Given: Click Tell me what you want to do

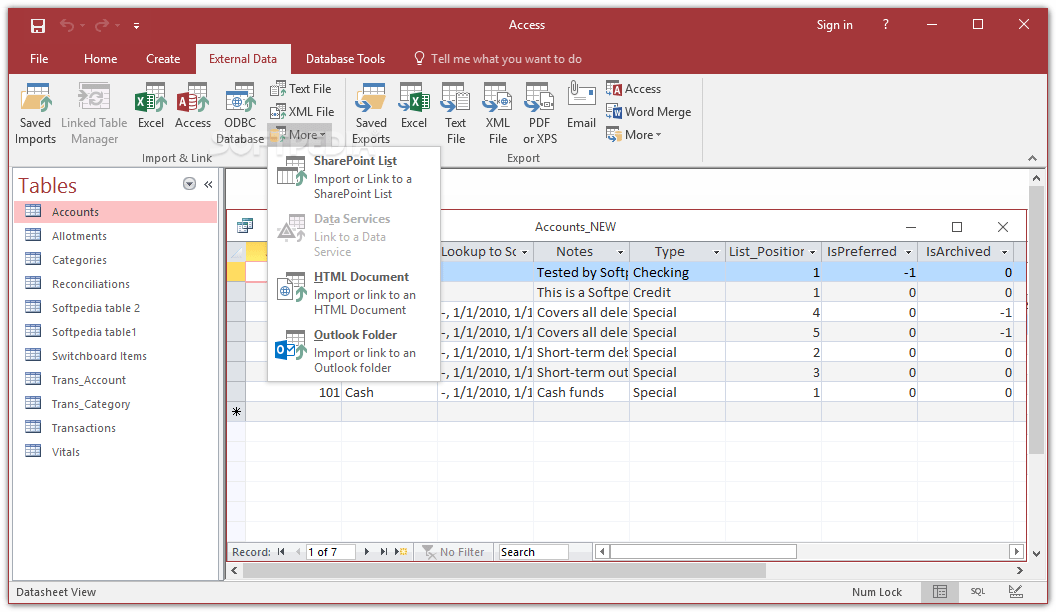Looking at the screenshot, I should tap(498, 59).
